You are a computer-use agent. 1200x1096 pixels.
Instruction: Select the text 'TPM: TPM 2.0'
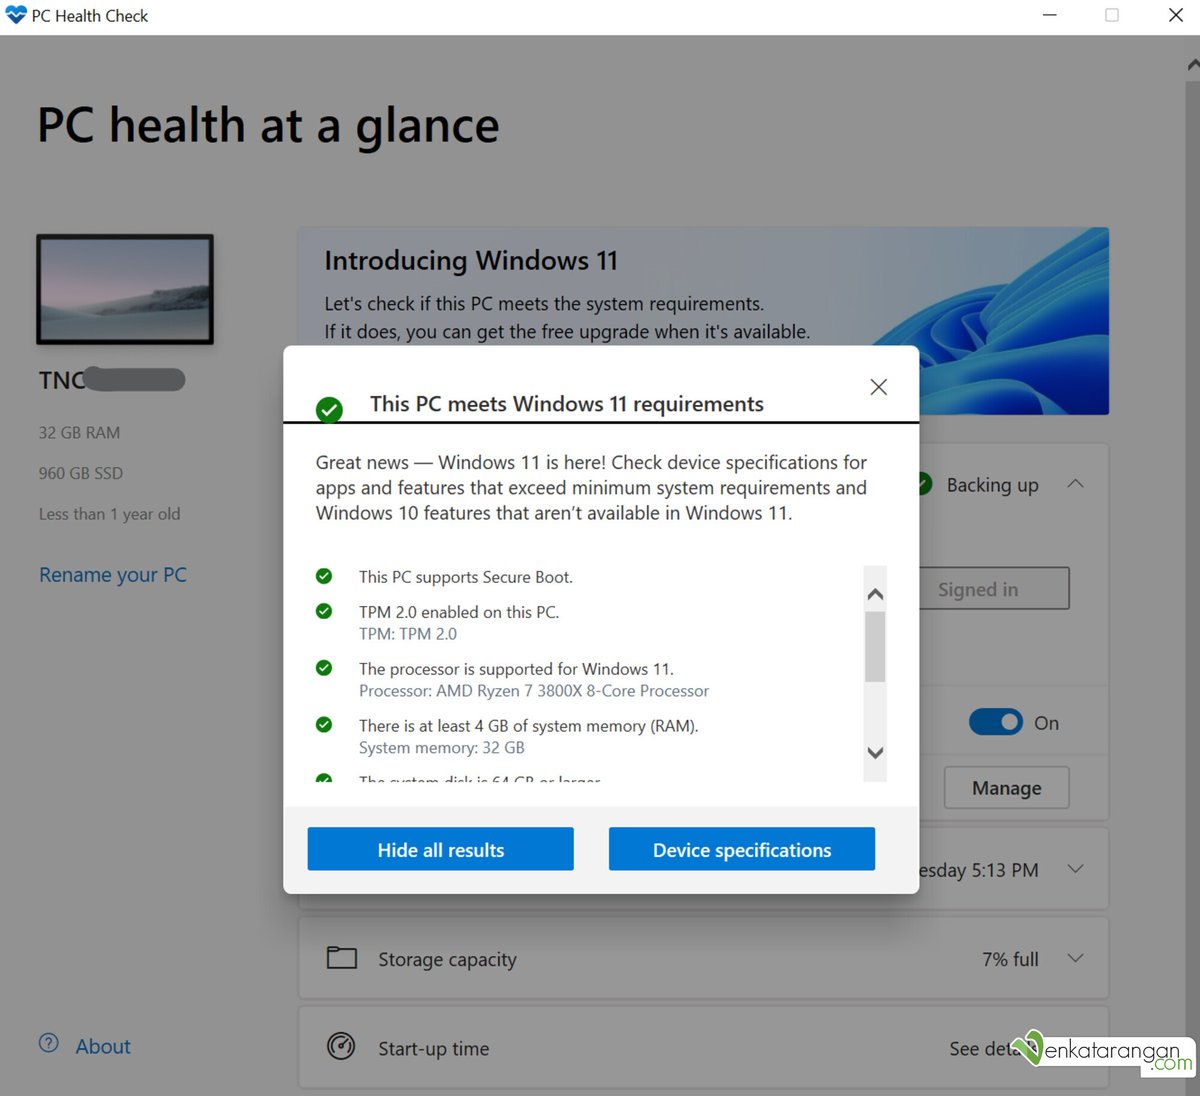pos(408,634)
